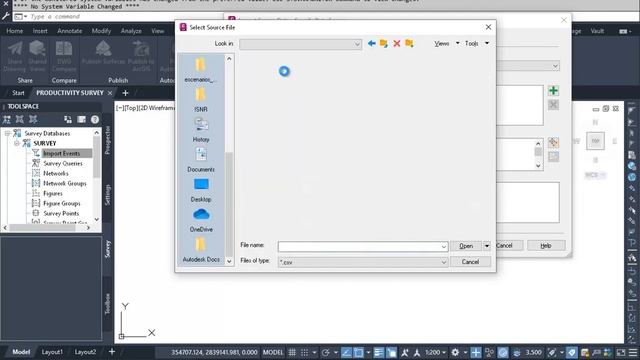The width and height of the screenshot is (640, 360).
Task: Select Survey Points tree item
Action: [x=61, y=213]
